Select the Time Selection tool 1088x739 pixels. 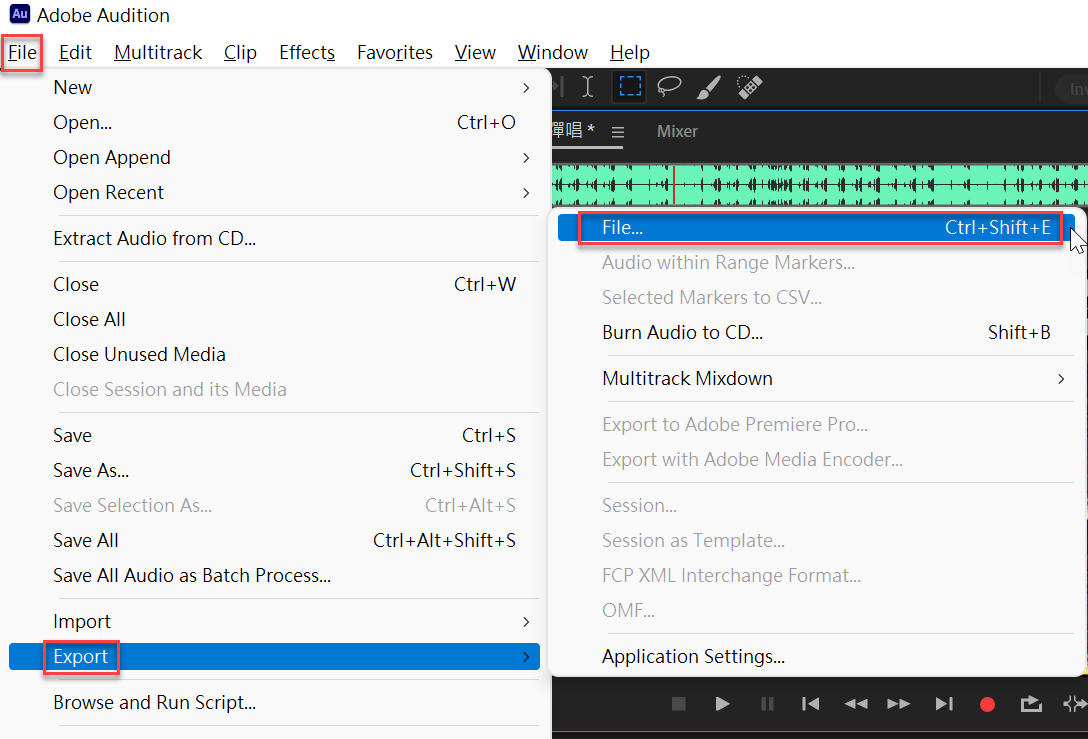click(x=588, y=87)
